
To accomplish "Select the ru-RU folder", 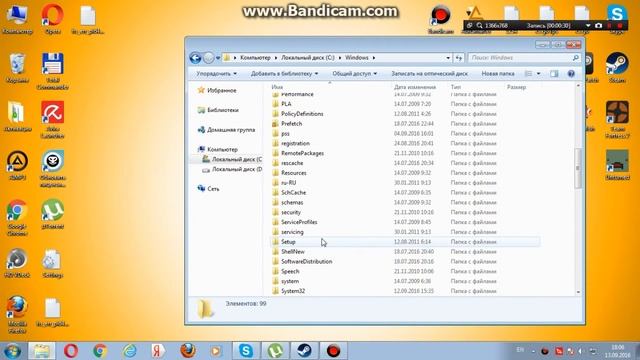I will pos(288,183).
